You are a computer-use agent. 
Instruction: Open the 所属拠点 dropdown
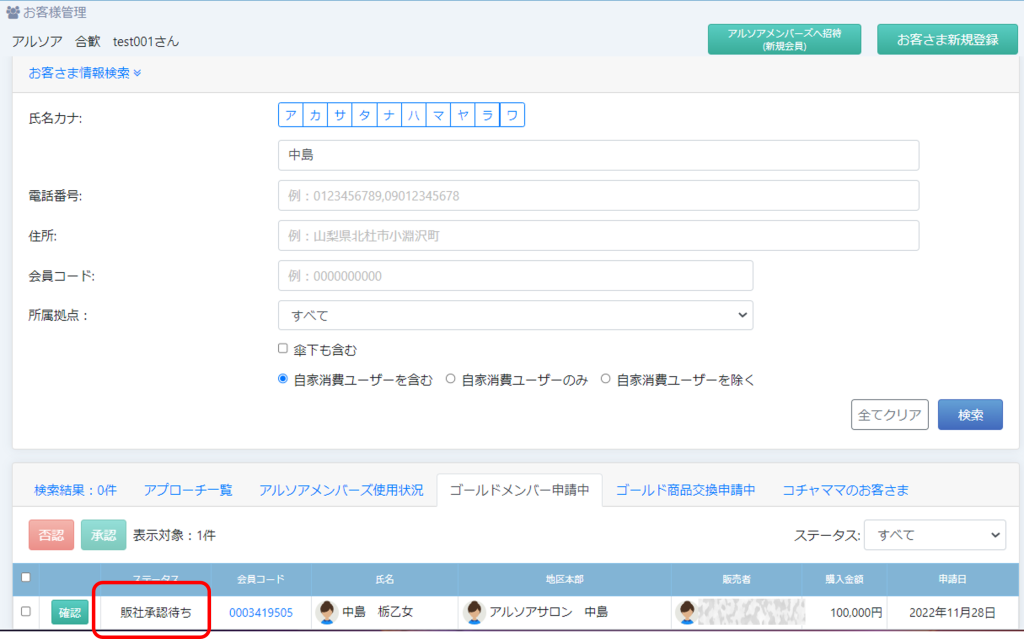pos(515,315)
